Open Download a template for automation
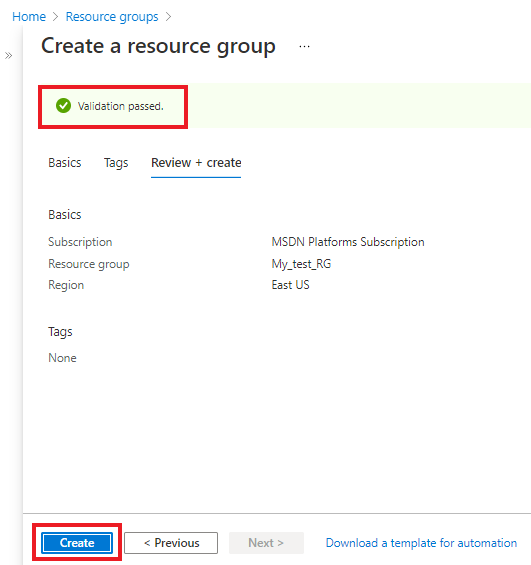The width and height of the screenshot is (531, 565). click(421, 543)
